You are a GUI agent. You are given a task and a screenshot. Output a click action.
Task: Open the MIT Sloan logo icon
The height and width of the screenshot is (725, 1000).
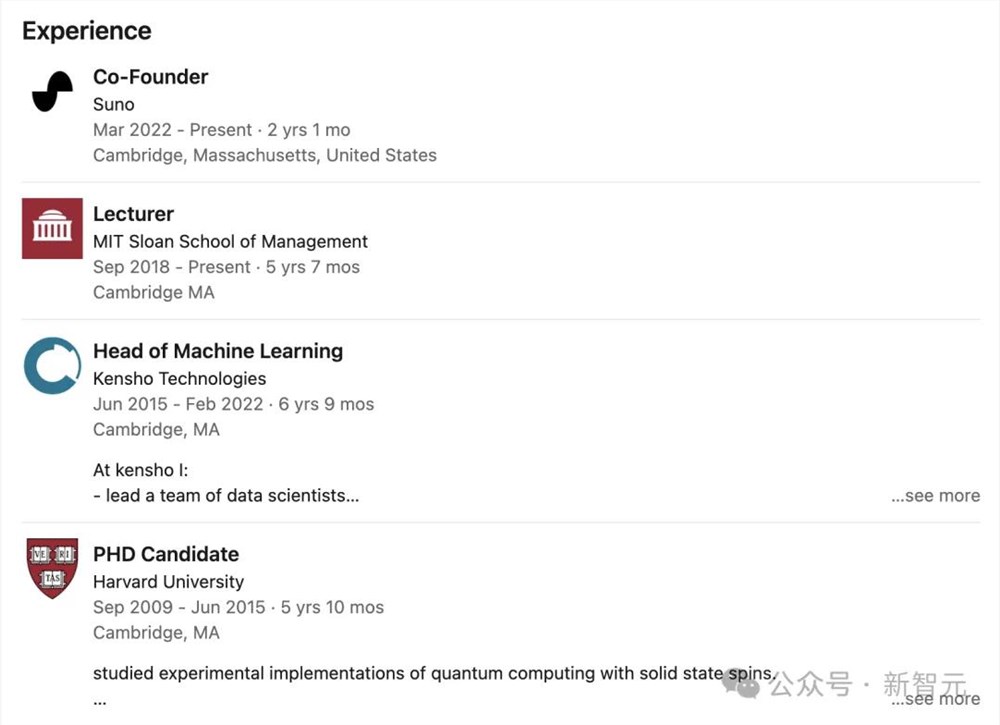pyautogui.click(x=52, y=228)
